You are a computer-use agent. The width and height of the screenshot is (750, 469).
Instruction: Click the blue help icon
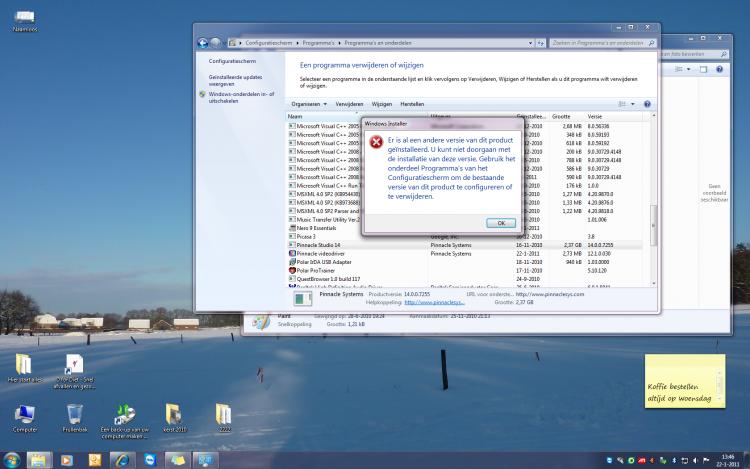coord(647,104)
